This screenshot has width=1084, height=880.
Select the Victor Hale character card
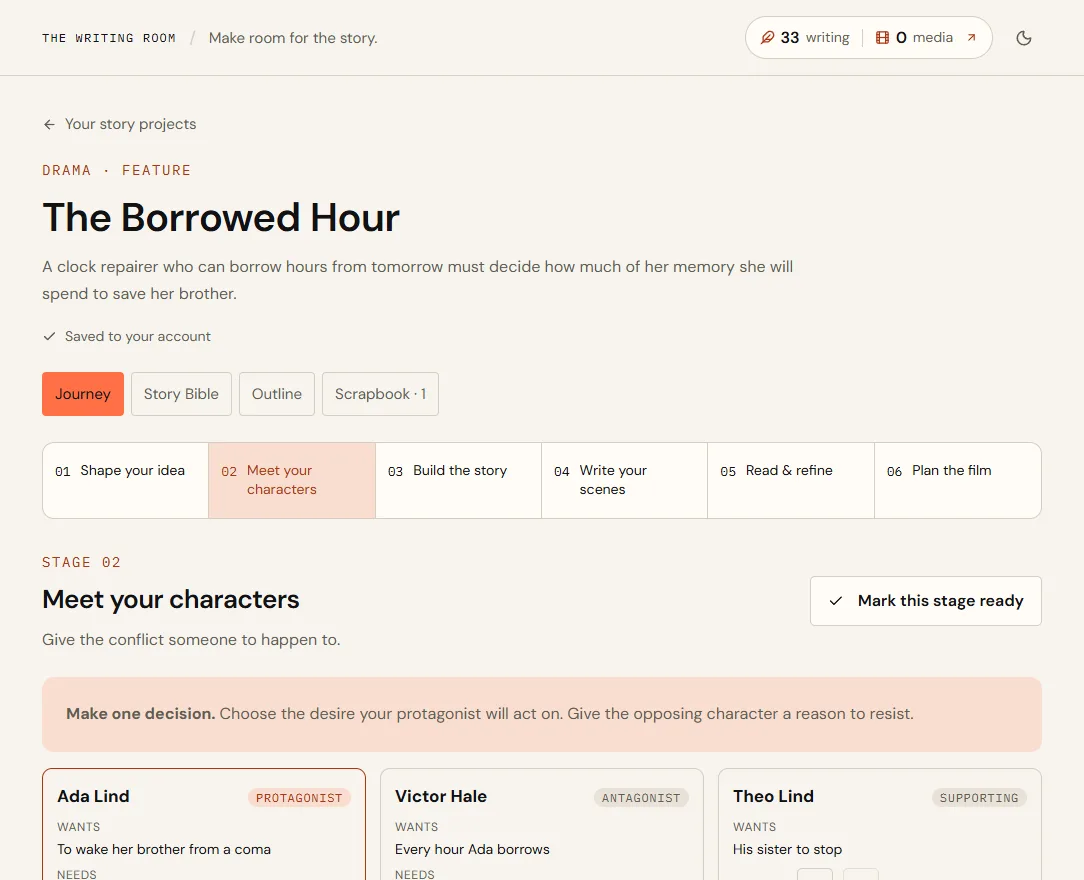(x=542, y=824)
